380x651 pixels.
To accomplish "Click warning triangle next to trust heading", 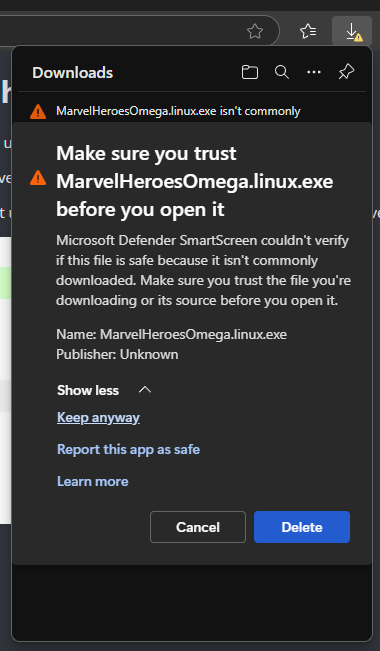I will [x=38, y=178].
